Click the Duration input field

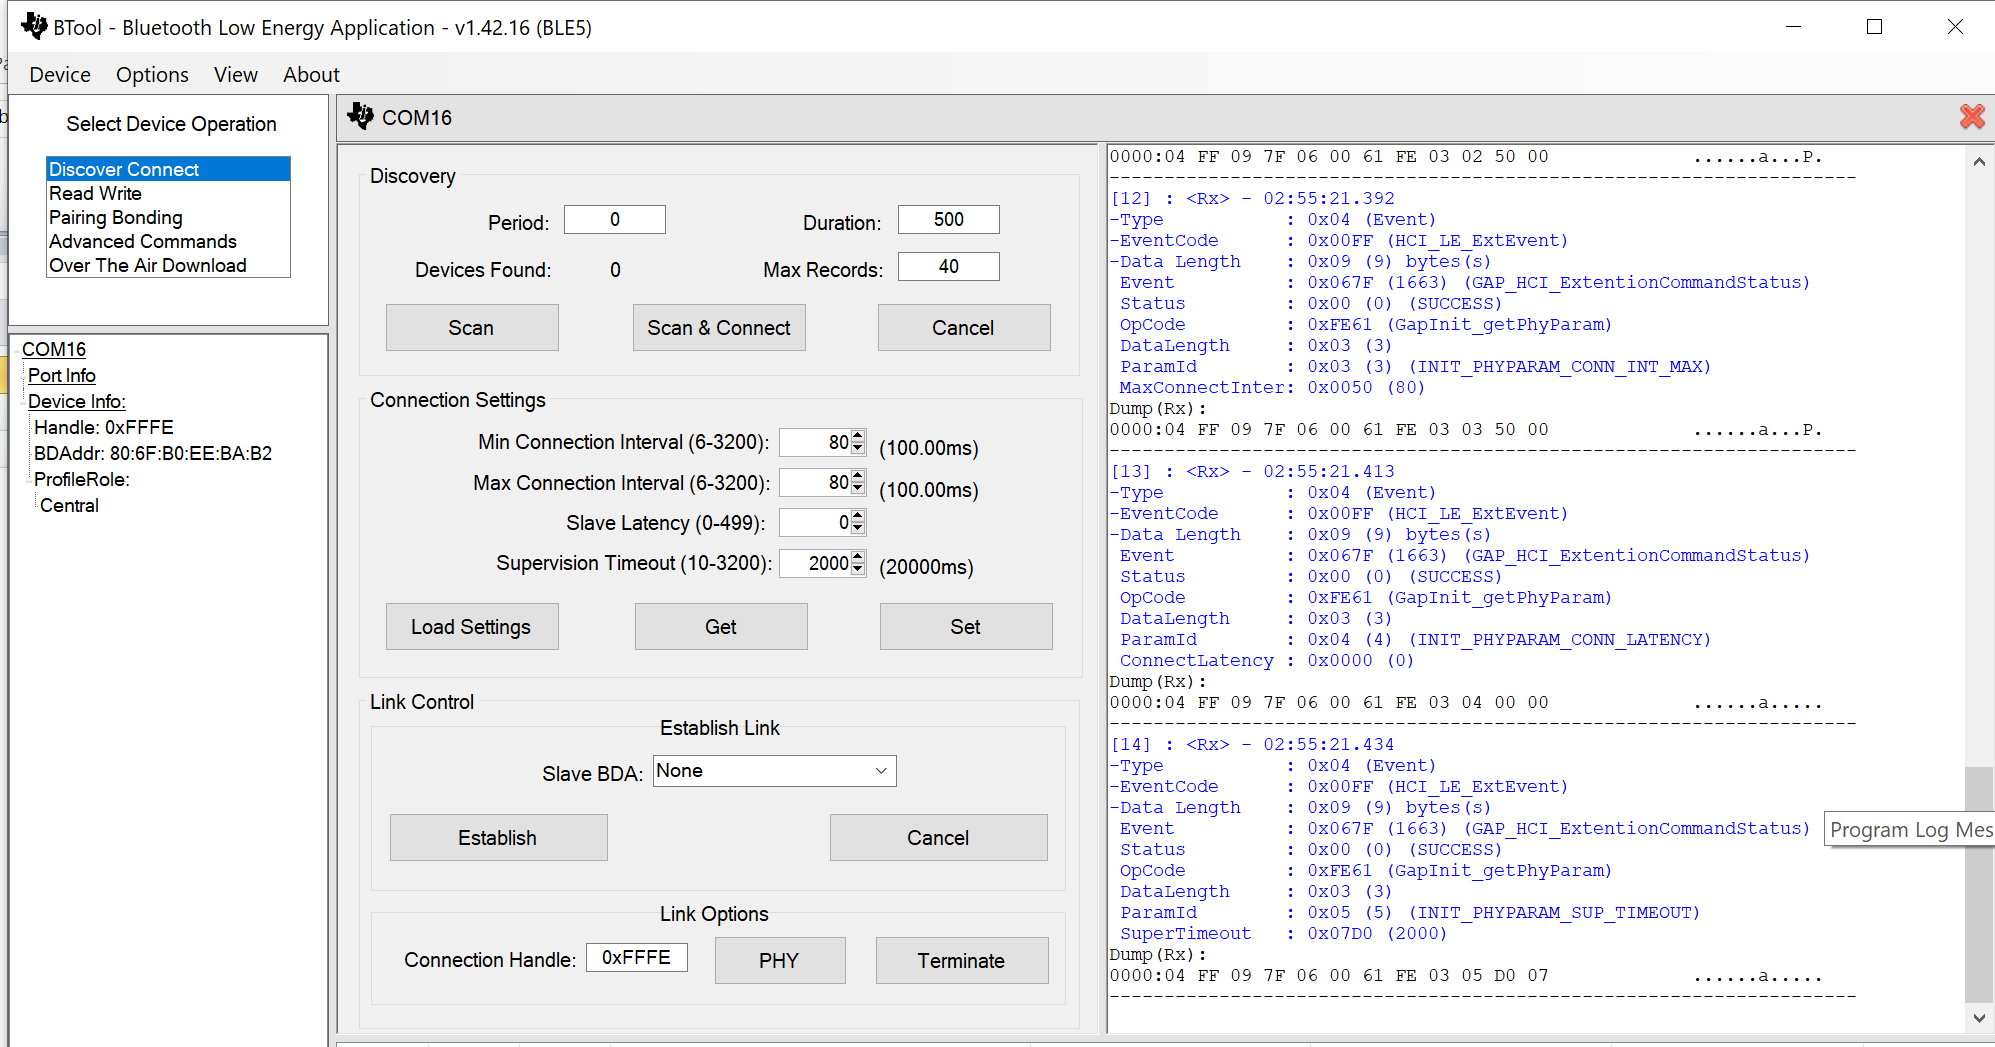[948, 220]
